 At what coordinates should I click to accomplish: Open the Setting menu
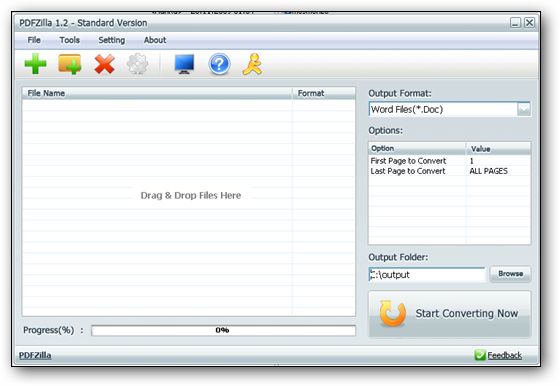[111, 40]
